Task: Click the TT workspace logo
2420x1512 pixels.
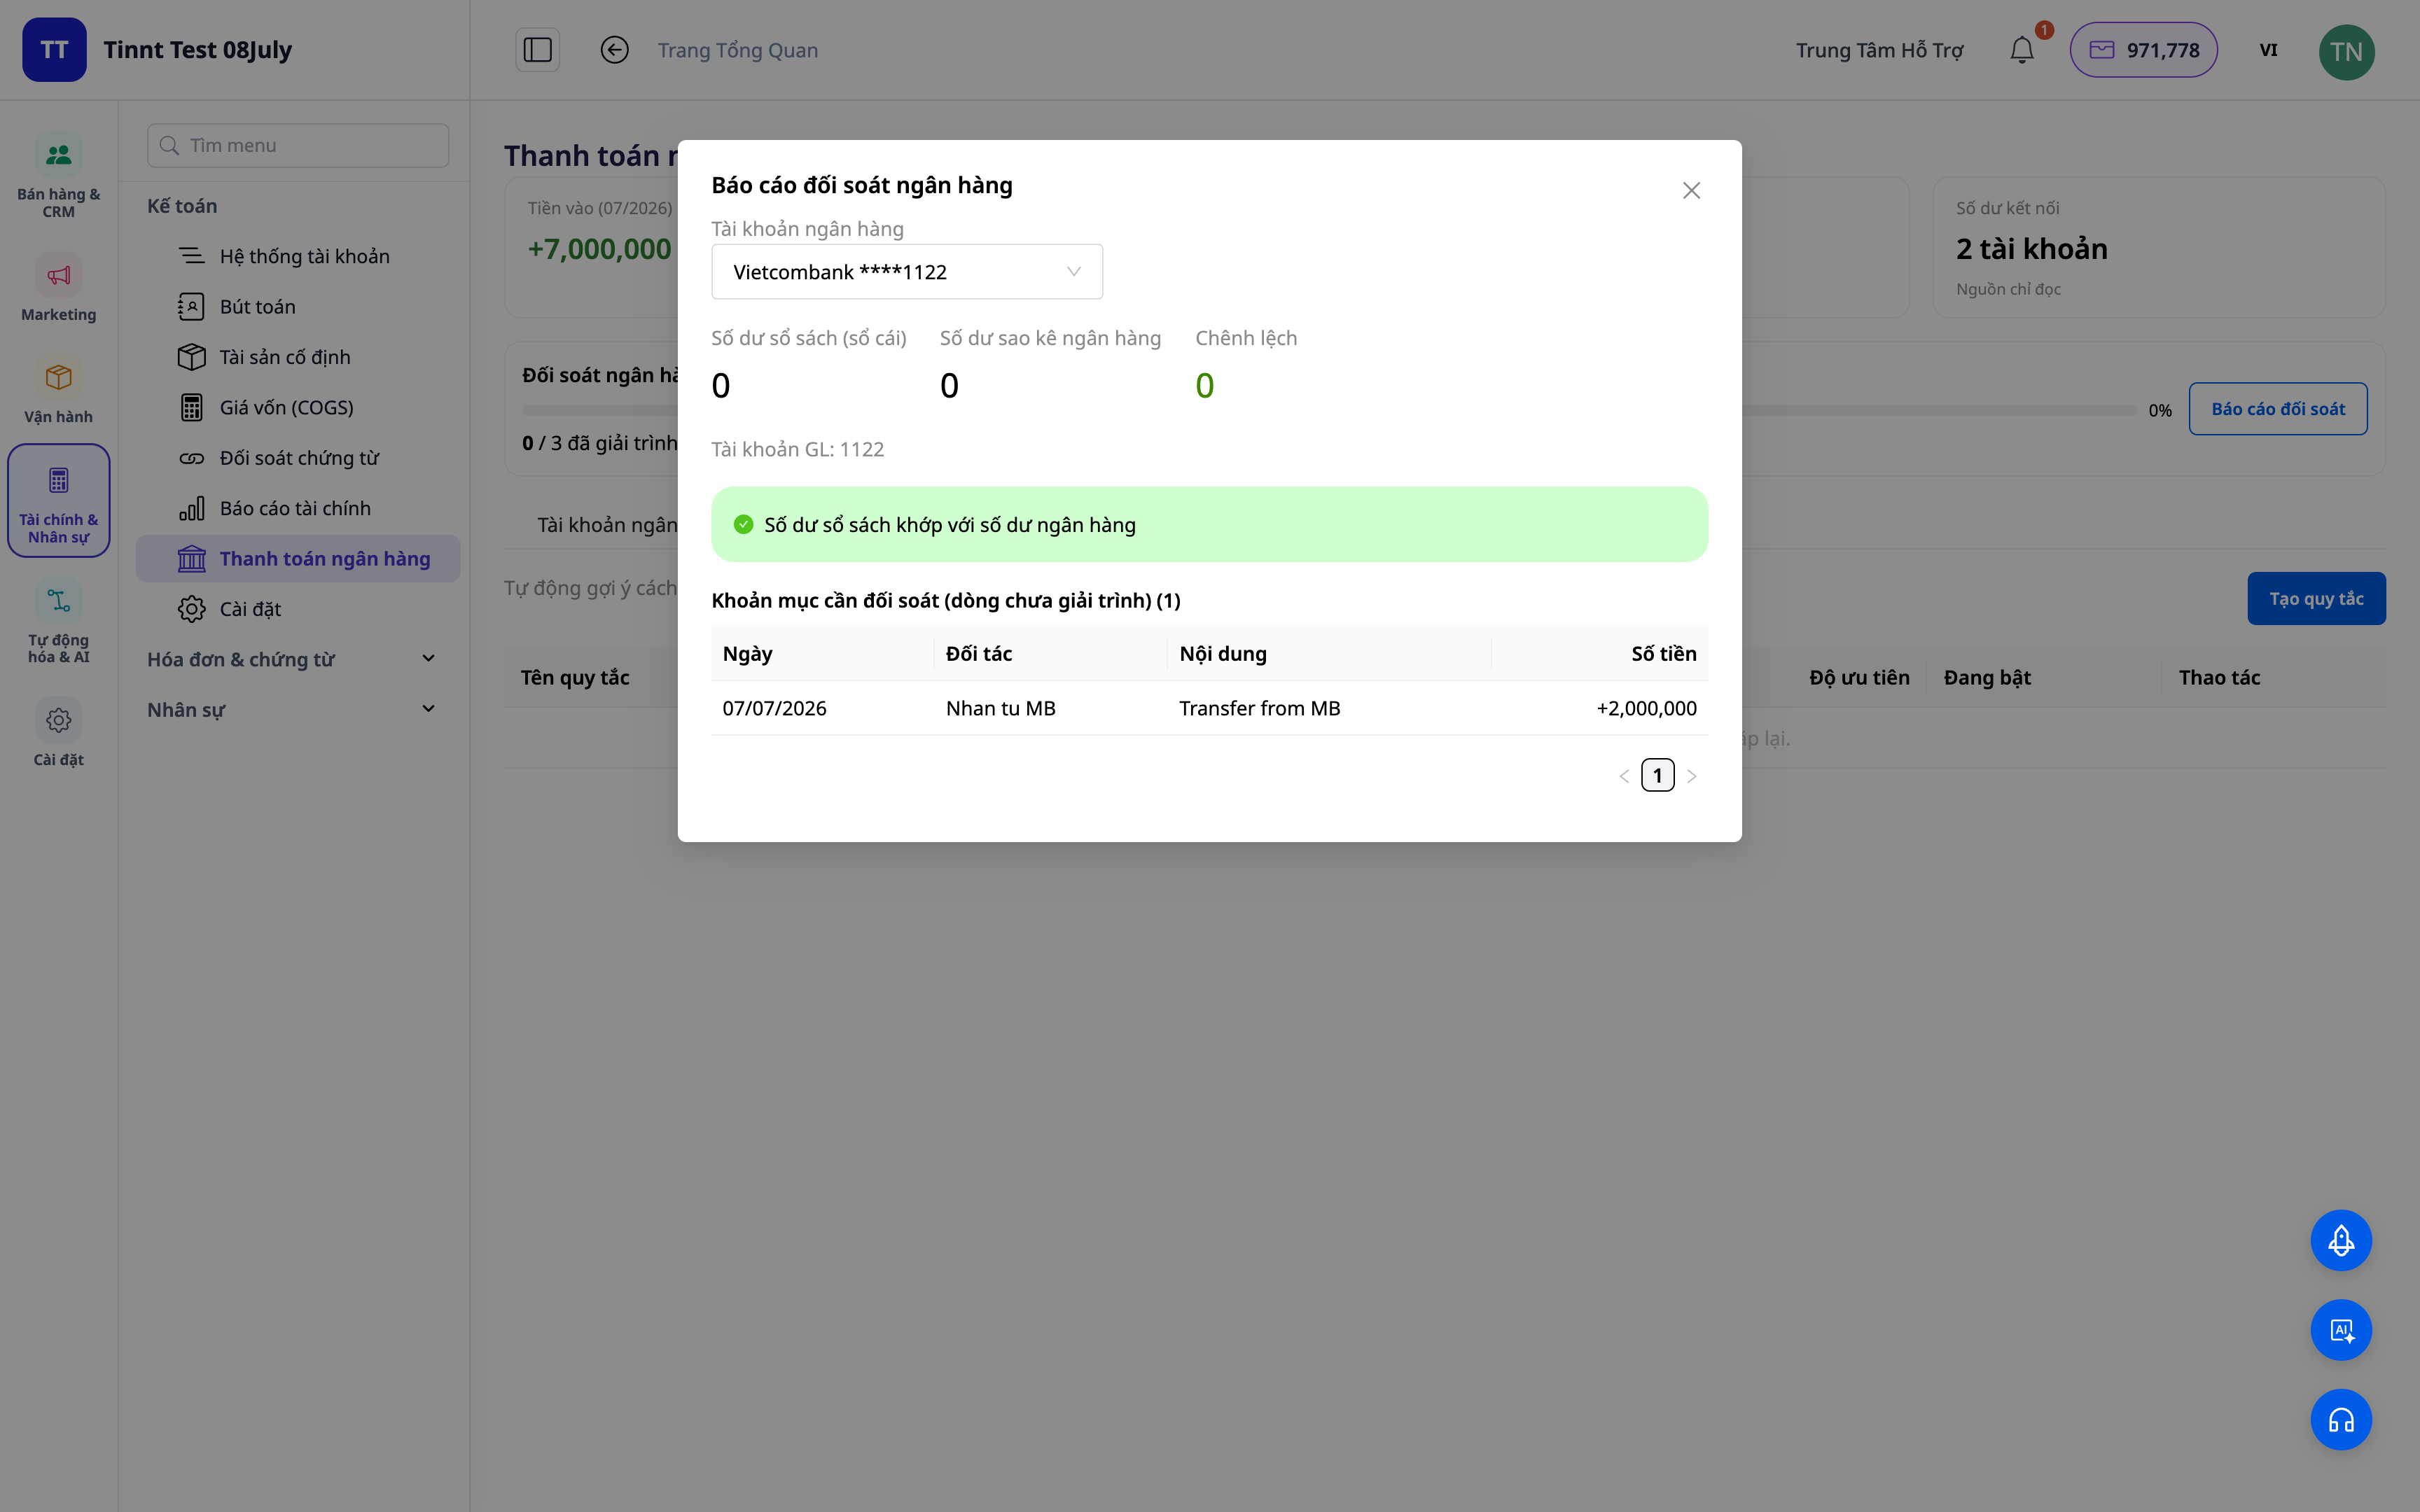Action: point(54,49)
